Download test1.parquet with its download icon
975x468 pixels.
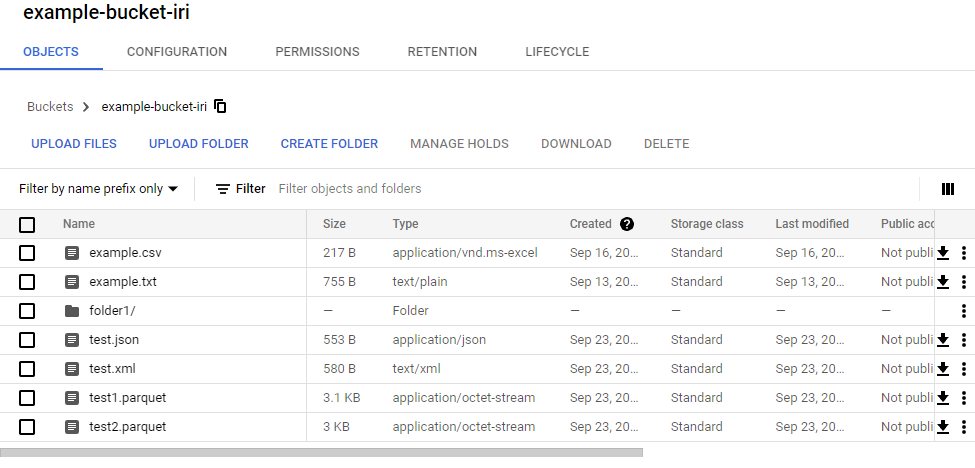pyautogui.click(x=943, y=397)
